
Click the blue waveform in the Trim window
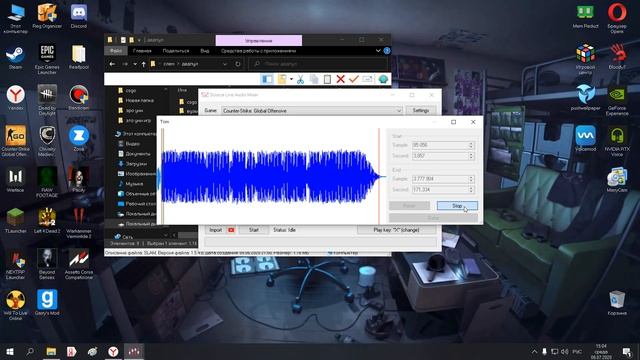pyautogui.click(x=269, y=176)
